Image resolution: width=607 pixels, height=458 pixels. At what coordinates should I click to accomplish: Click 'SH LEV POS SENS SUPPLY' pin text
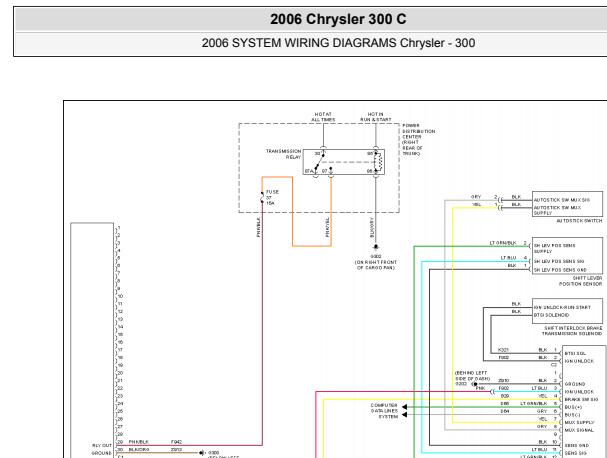554,248
